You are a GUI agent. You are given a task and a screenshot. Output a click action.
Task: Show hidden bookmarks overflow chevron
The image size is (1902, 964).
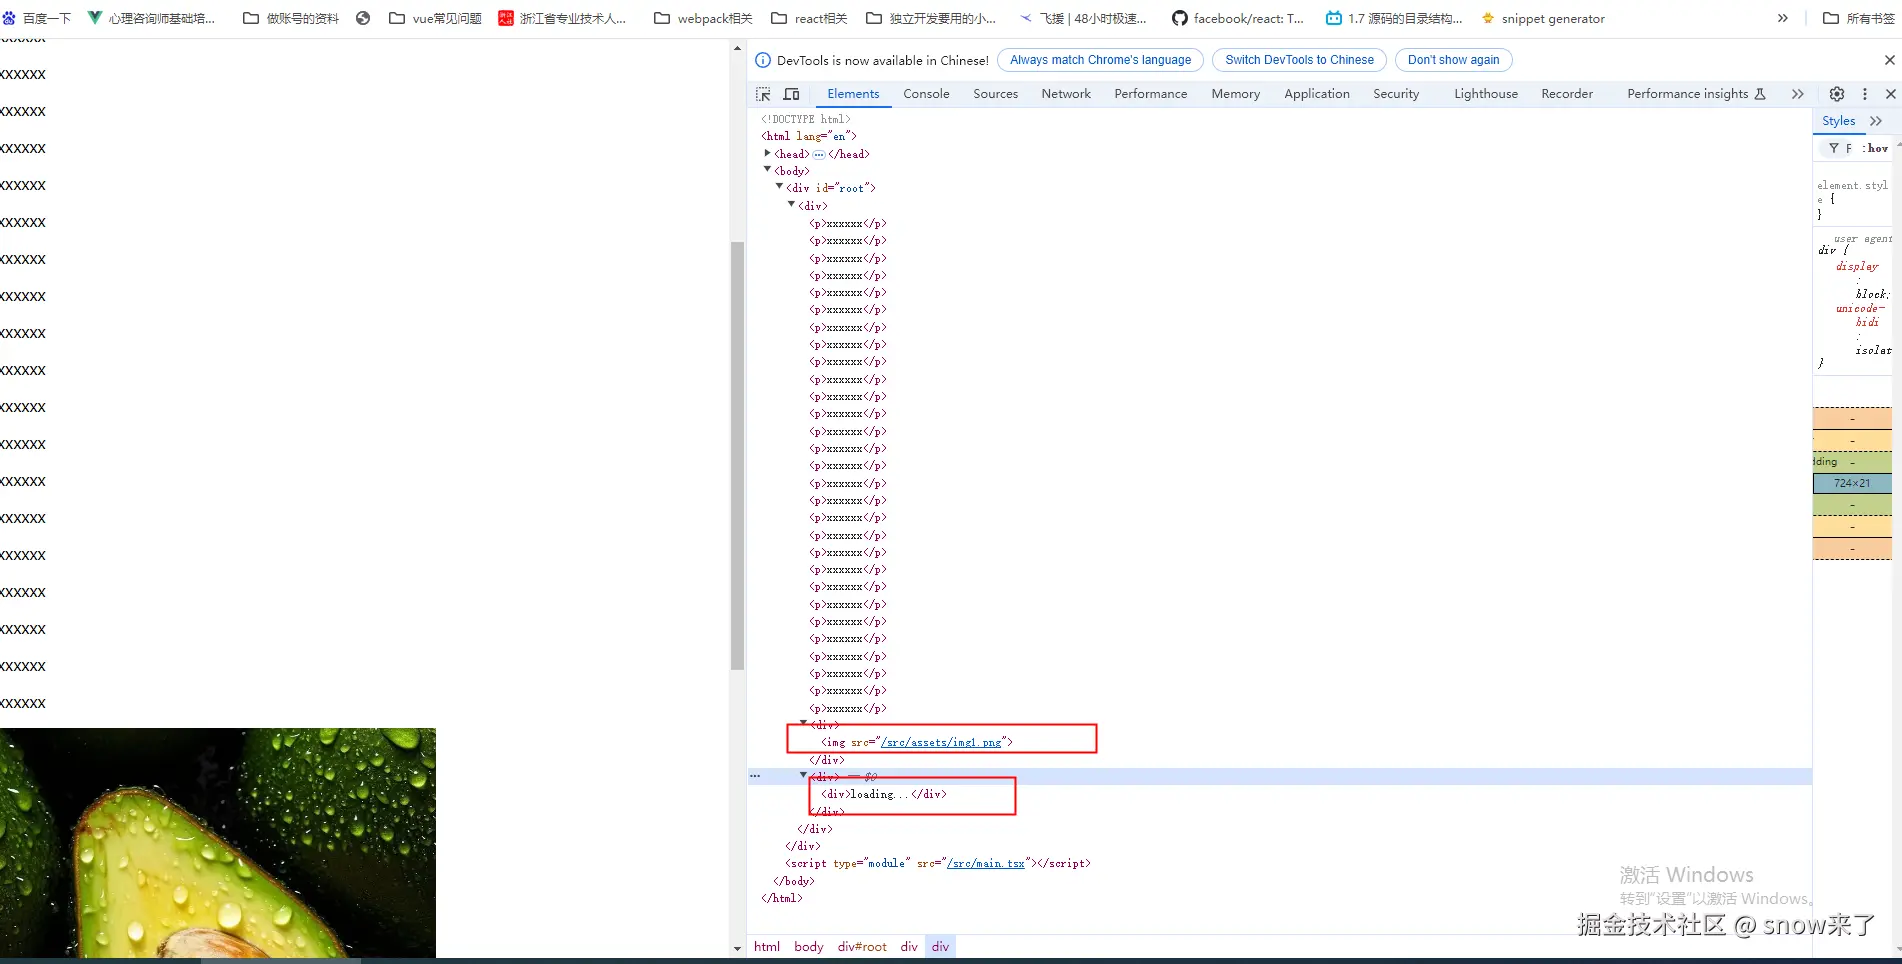pyautogui.click(x=1782, y=18)
